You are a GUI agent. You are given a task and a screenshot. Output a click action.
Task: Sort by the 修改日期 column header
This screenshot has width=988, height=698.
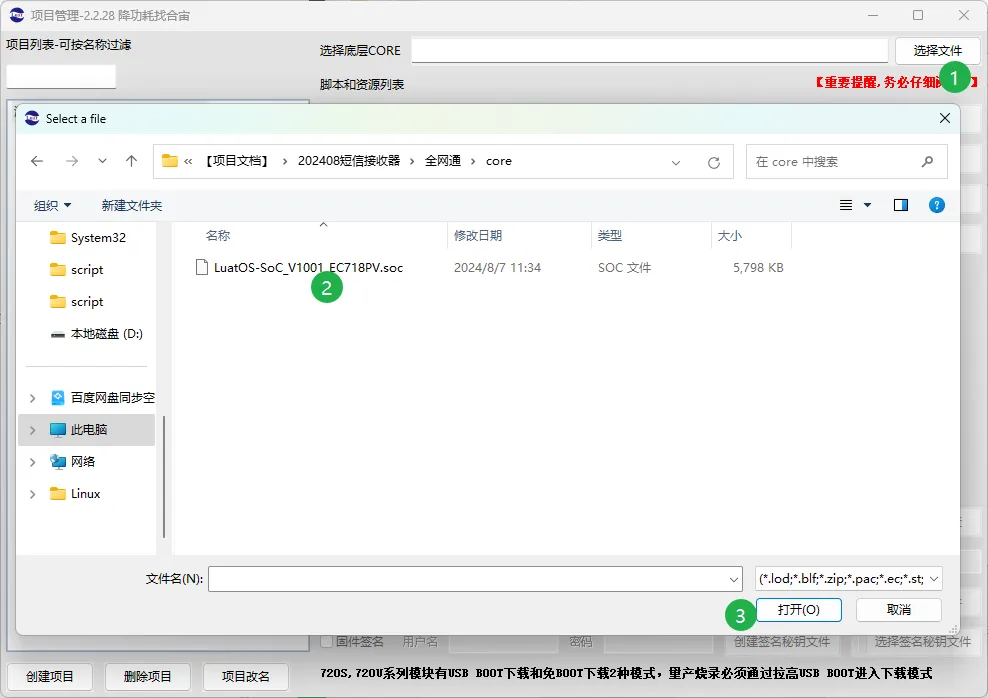coord(478,236)
